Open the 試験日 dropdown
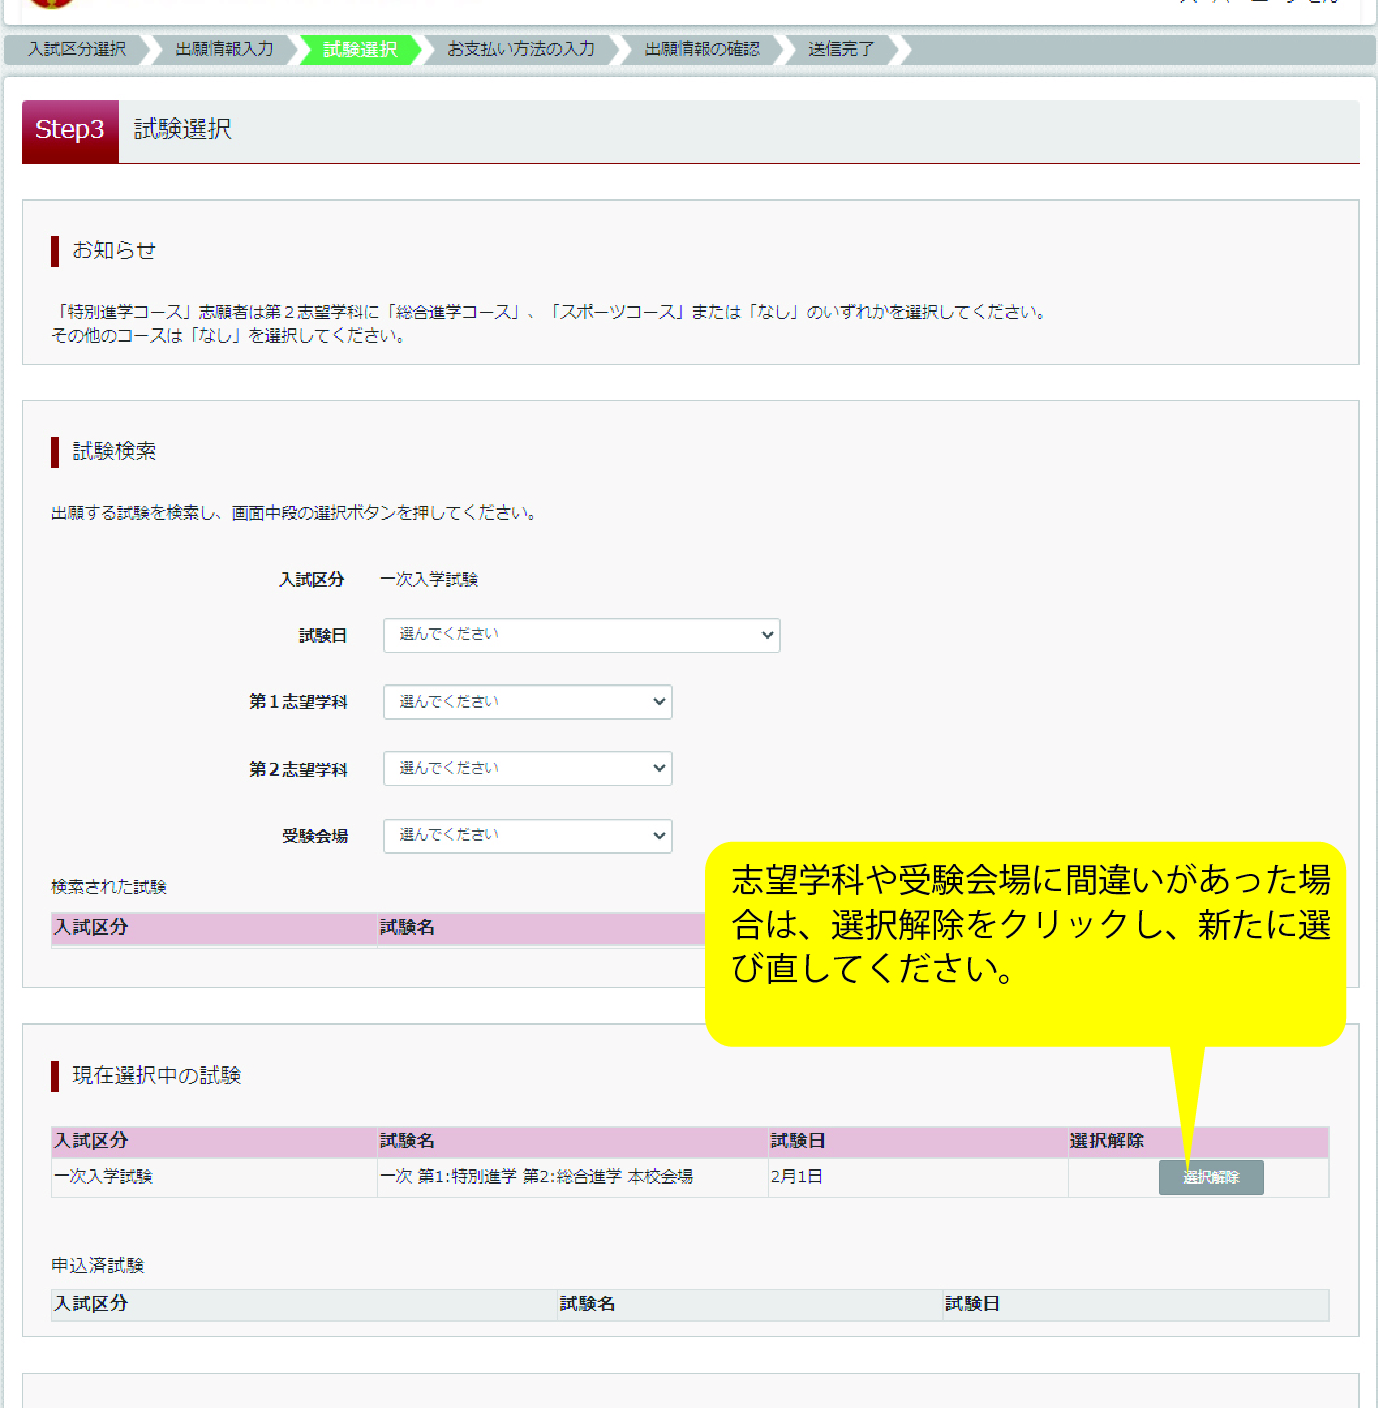The image size is (1378, 1408). 581,635
